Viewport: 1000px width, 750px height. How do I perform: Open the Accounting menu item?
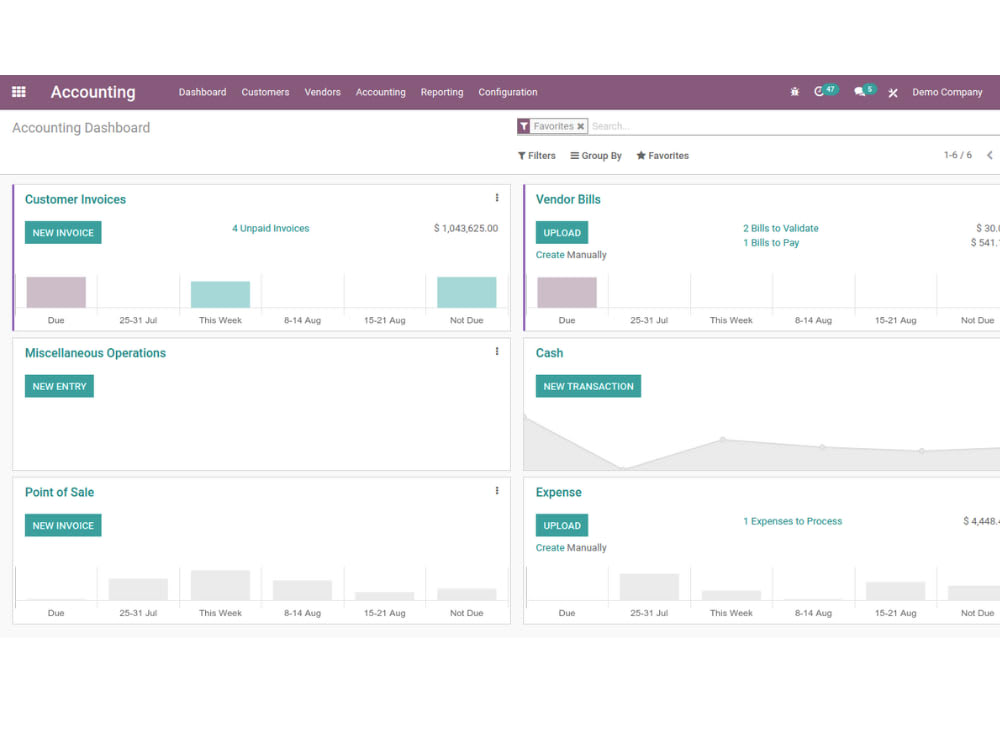coord(381,92)
